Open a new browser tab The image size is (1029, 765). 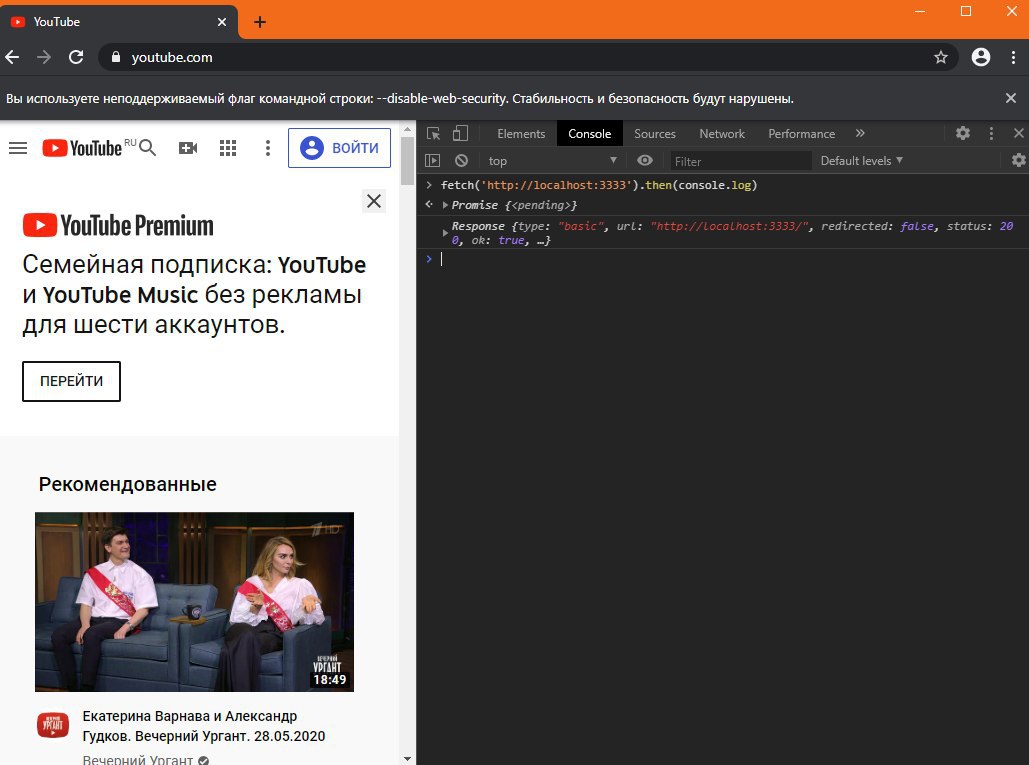point(260,22)
